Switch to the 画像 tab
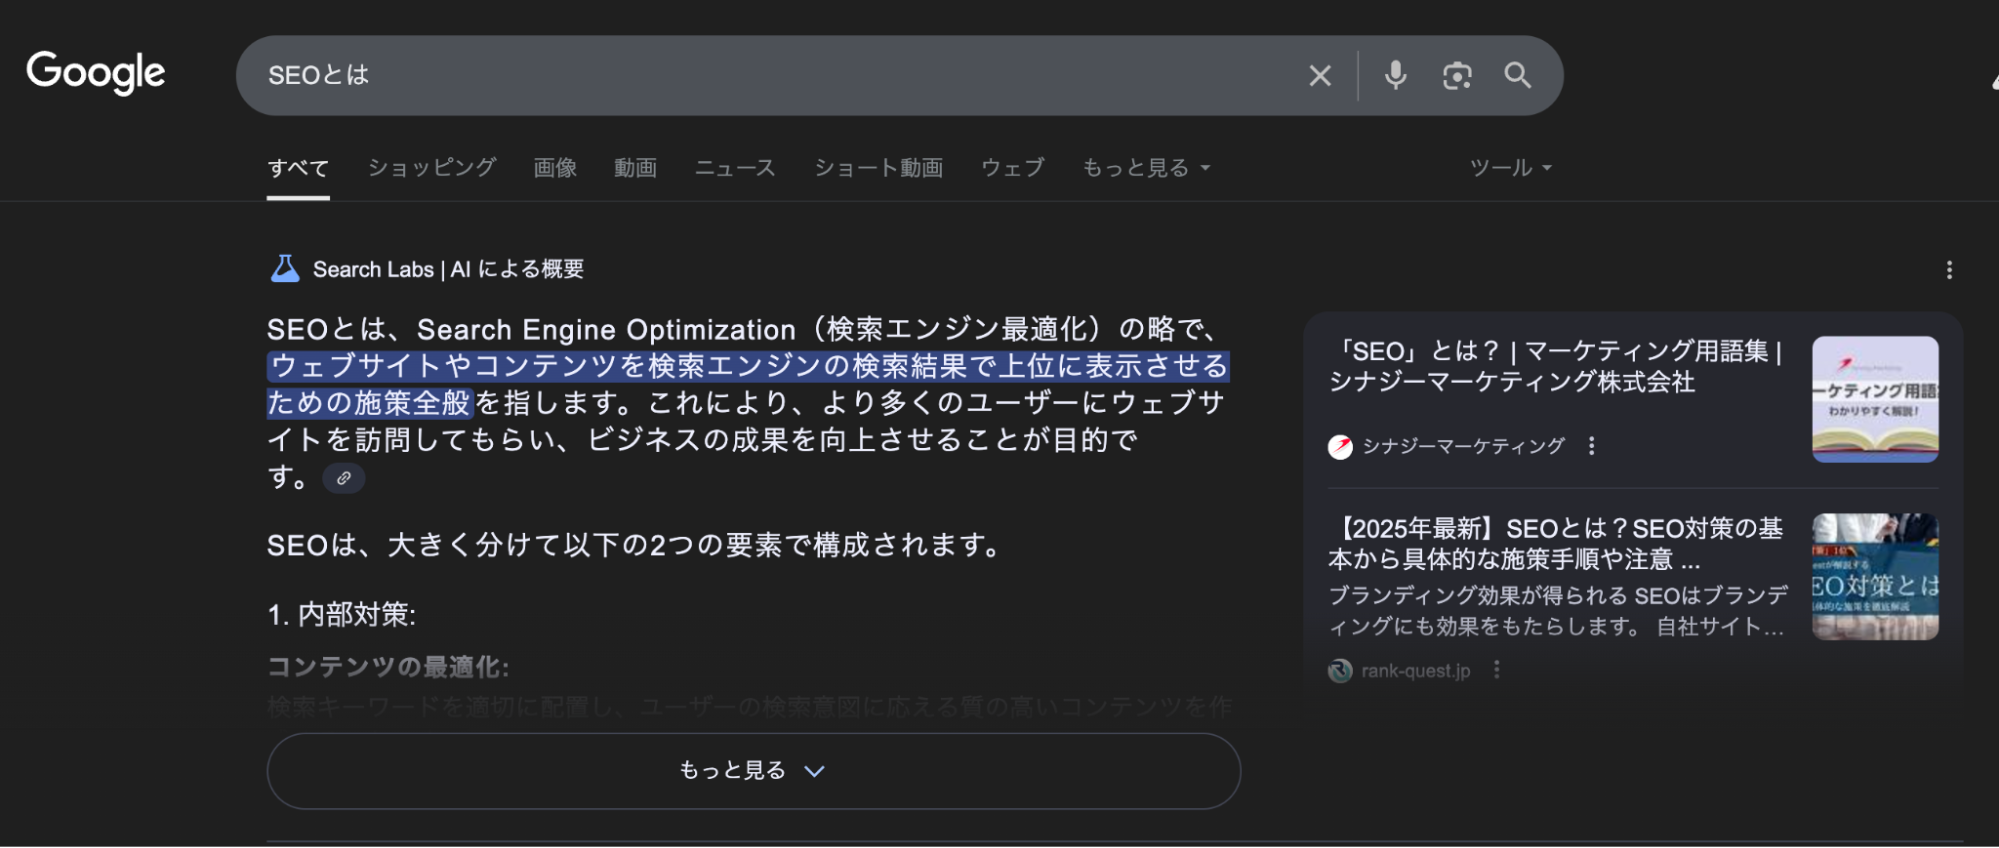Viewport: 1999px width, 848px height. (x=555, y=167)
